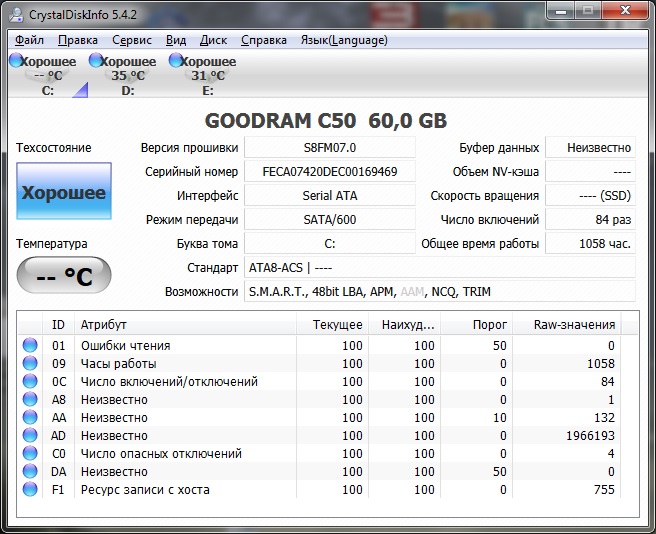
Task: Click the serial number field FECA07420DEC00169469
Action: tap(330, 172)
